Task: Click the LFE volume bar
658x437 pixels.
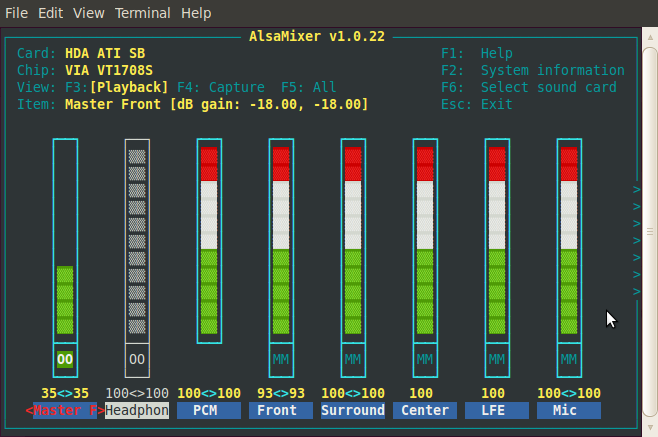Action: coord(497,241)
